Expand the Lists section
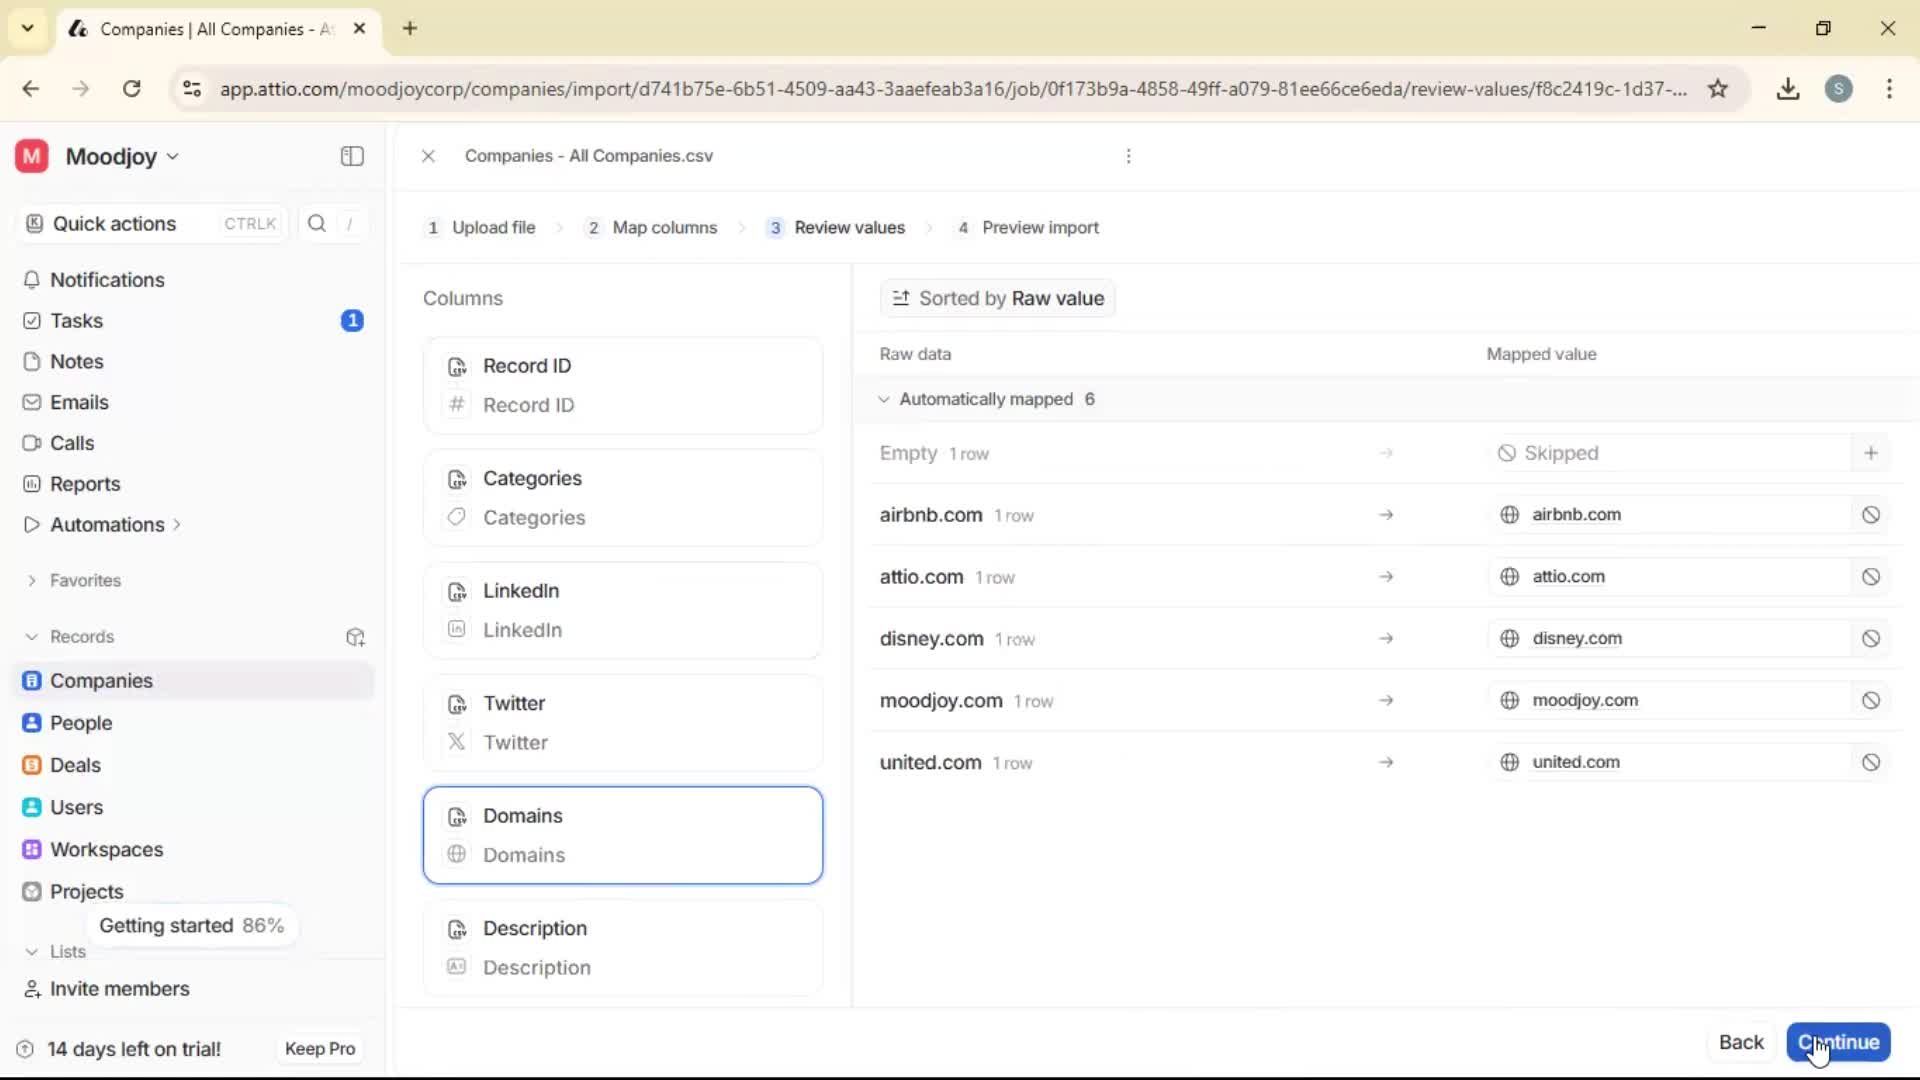 tap(31, 951)
